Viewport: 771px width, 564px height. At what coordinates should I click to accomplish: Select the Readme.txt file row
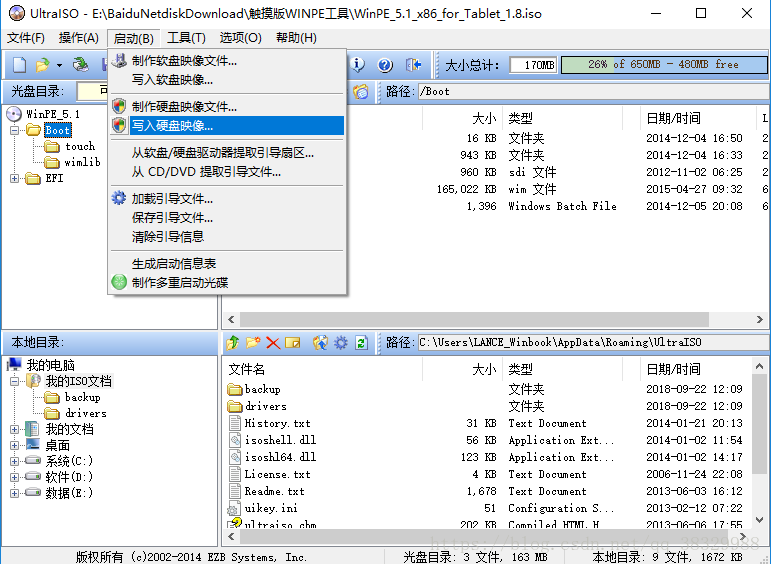(489, 491)
